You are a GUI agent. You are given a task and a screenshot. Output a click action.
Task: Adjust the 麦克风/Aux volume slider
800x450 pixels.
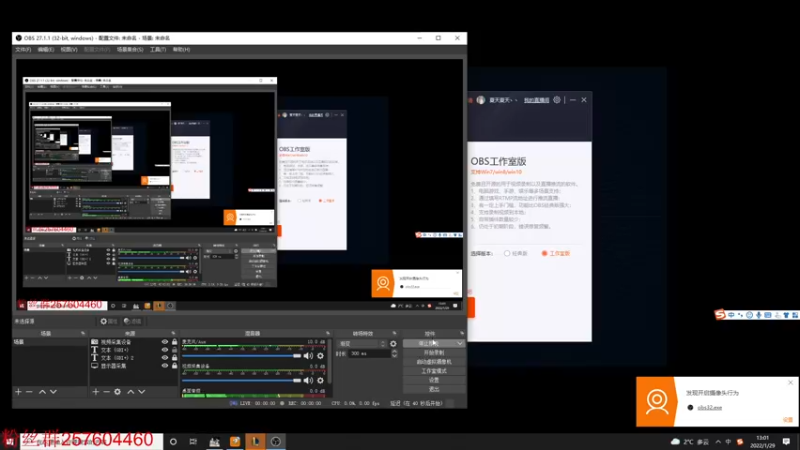241,356
